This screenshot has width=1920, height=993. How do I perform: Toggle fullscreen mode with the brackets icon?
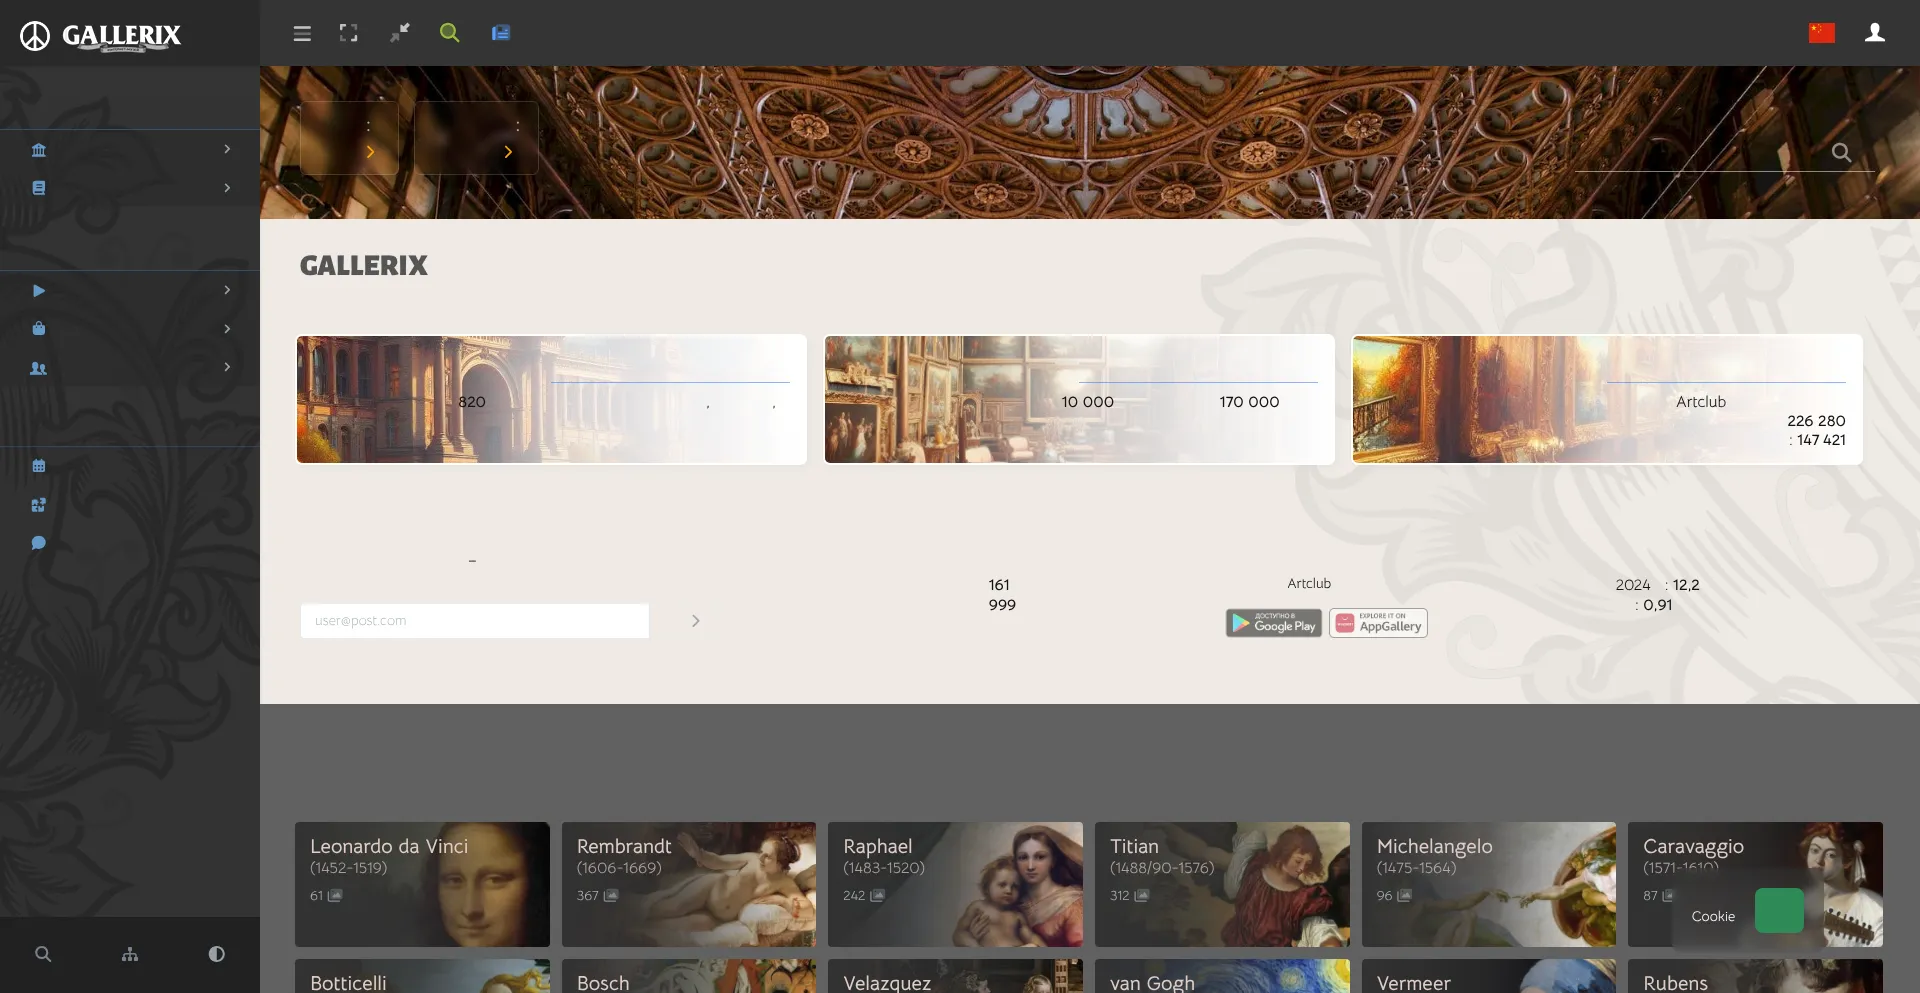[x=348, y=33]
